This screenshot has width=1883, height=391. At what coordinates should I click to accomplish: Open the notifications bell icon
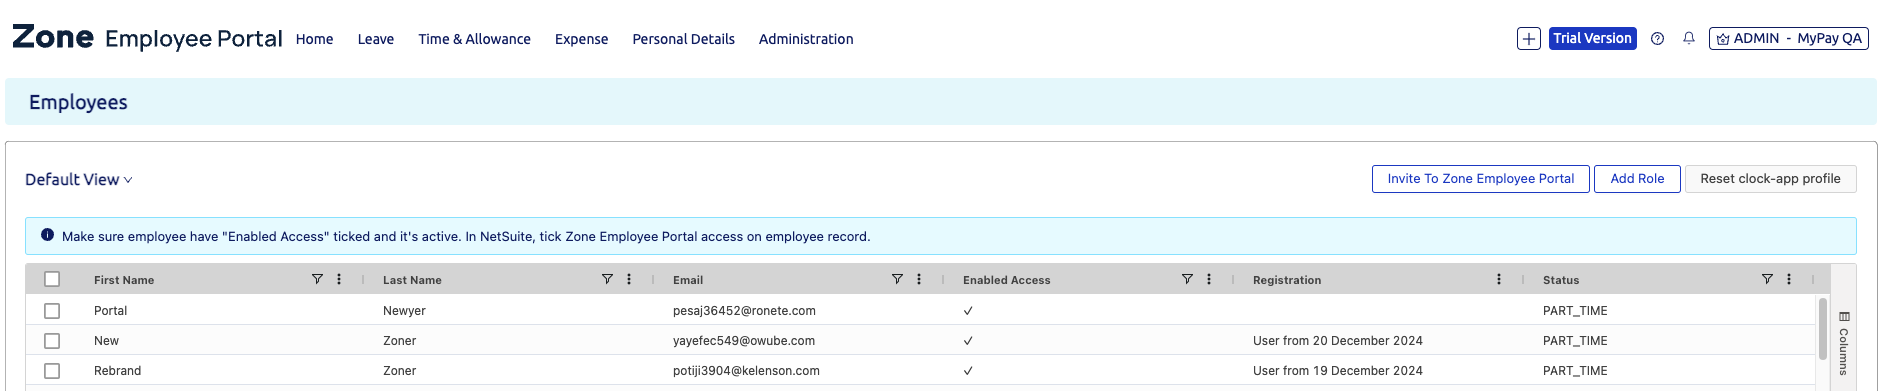(1688, 39)
